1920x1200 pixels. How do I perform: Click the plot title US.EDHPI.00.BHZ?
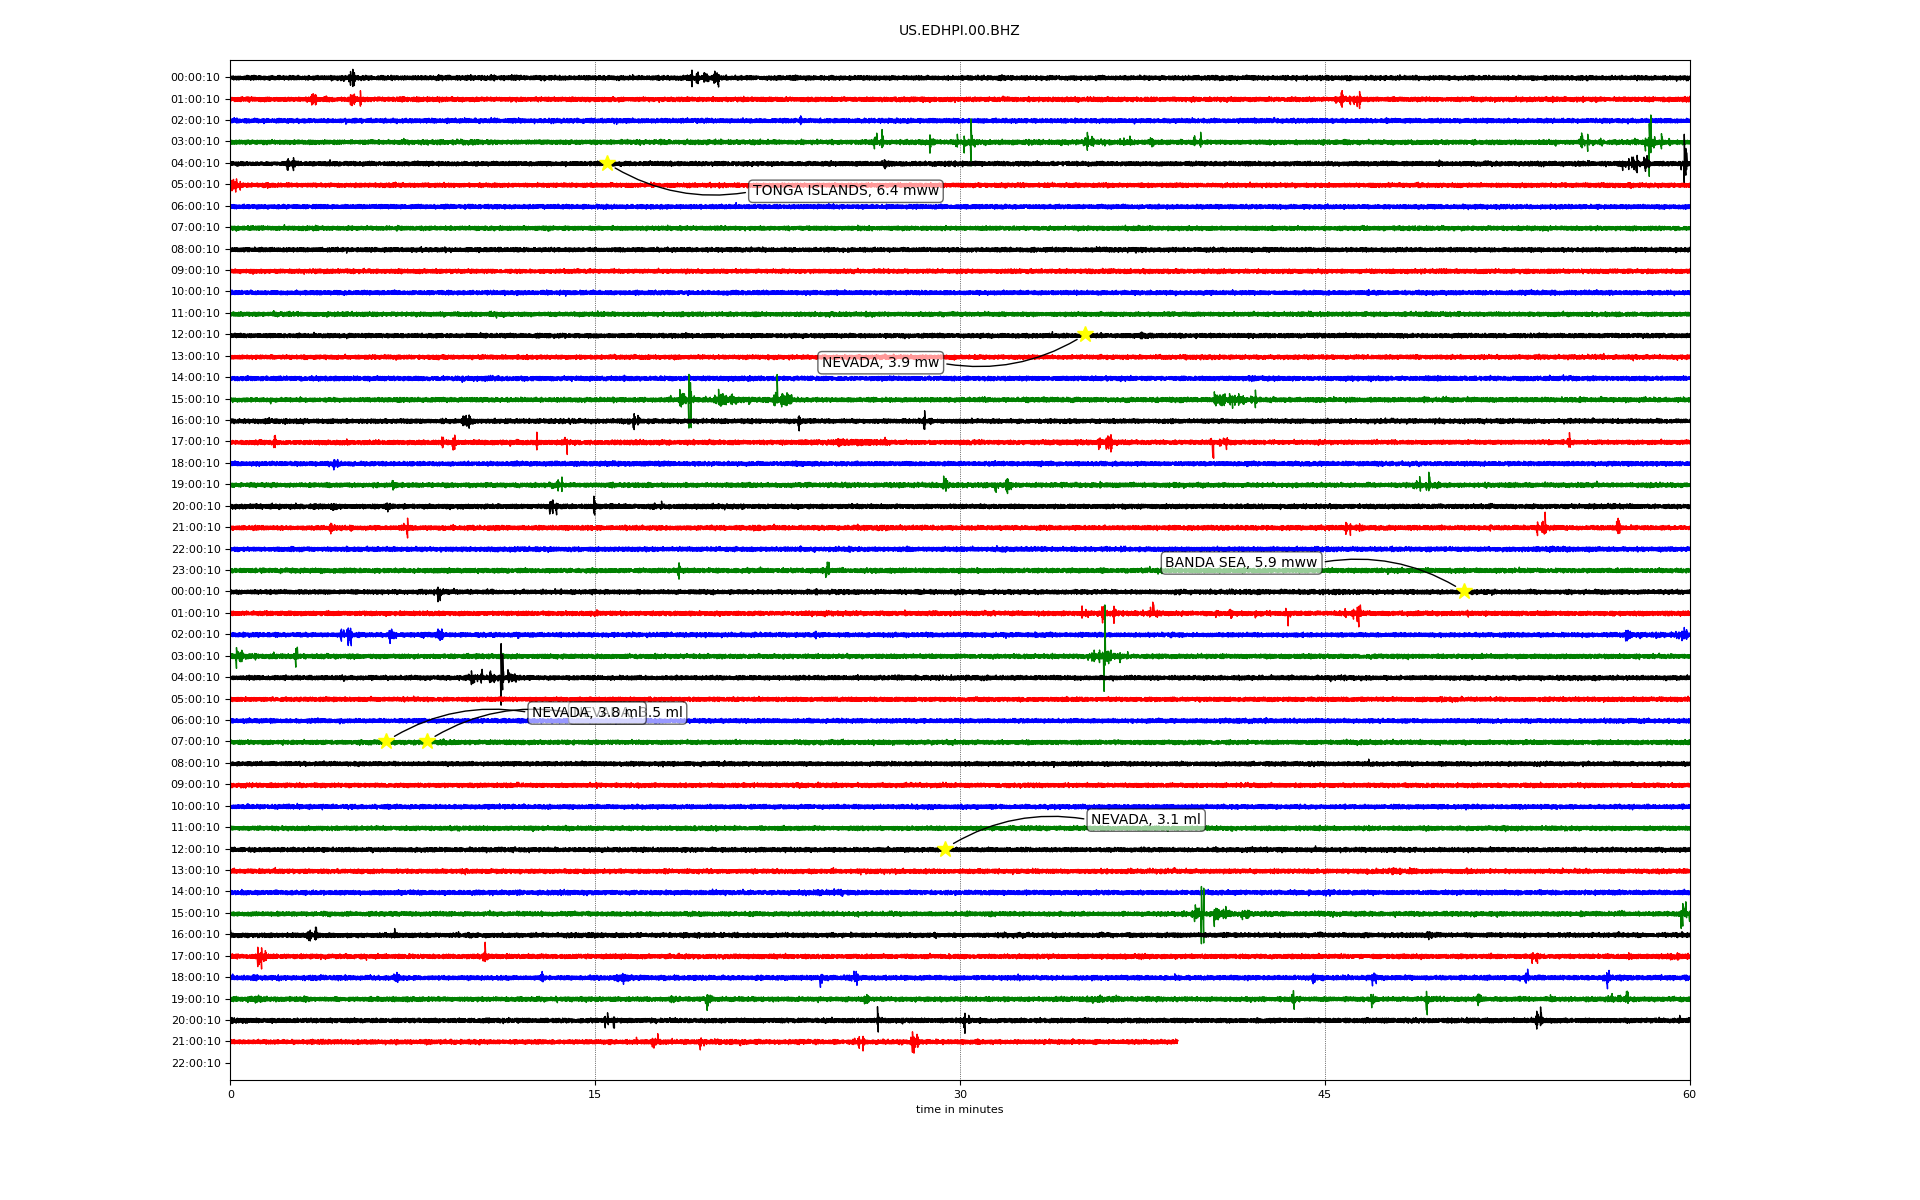click(959, 31)
